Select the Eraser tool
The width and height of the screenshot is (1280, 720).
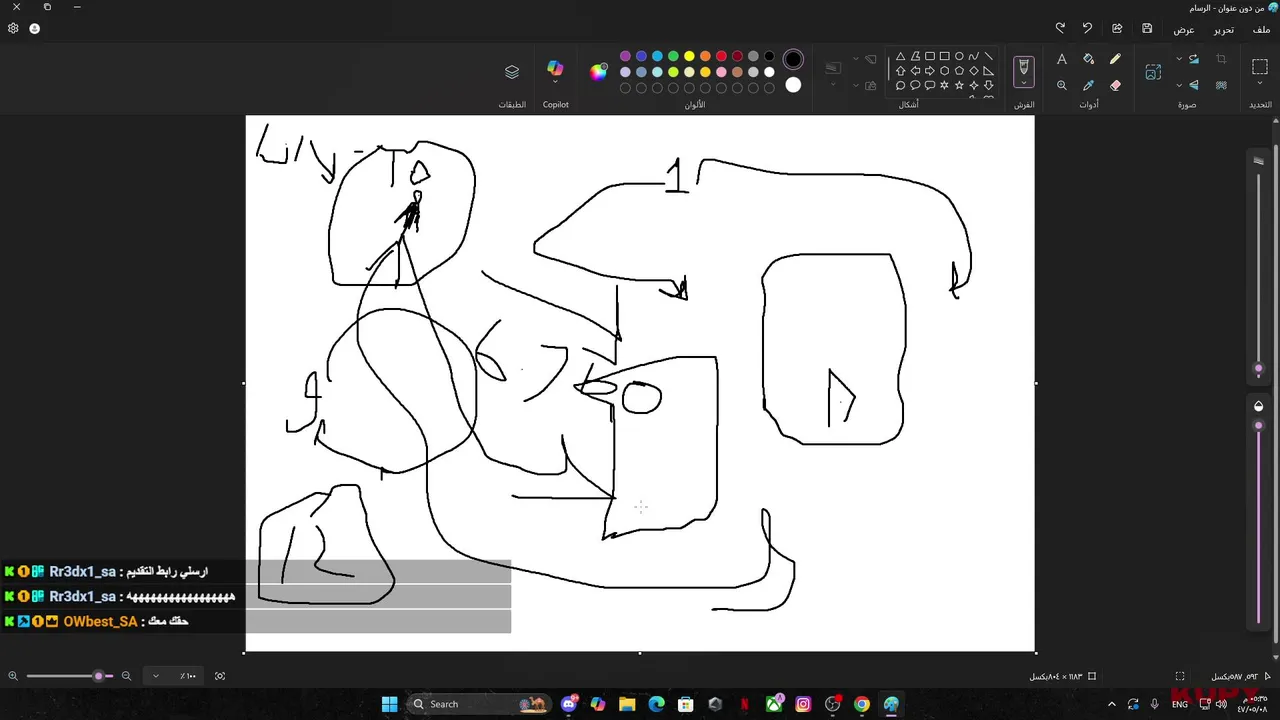pos(1115,85)
